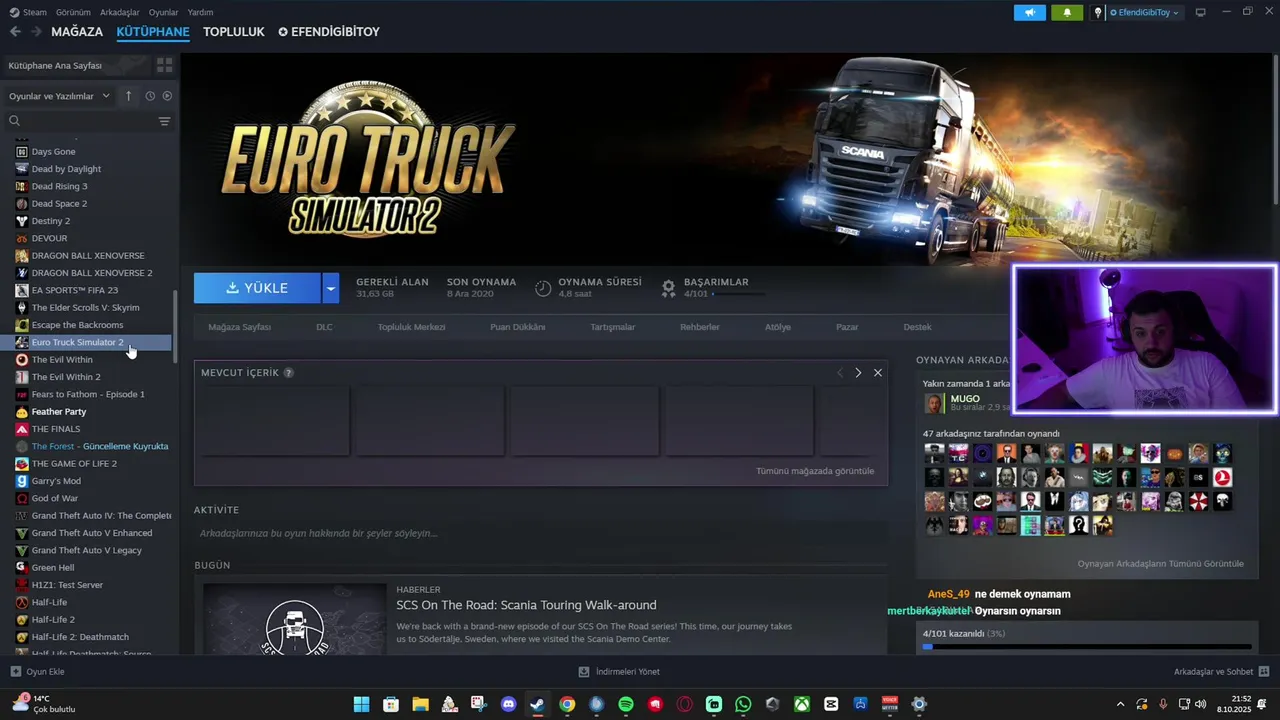The width and height of the screenshot is (1280, 720).
Task: Open the Topluluk Merkezi link
Action: [x=411, y=327]
